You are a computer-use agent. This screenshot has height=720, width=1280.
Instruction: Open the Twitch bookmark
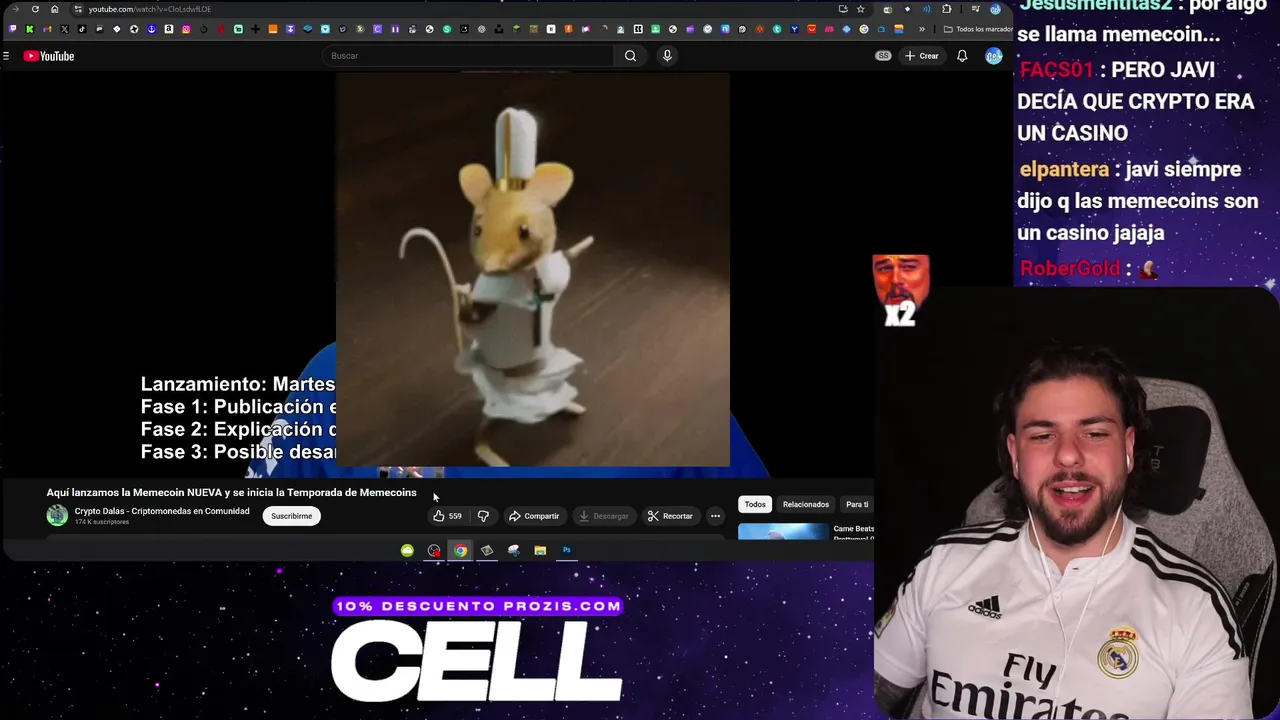click(12, 29)
